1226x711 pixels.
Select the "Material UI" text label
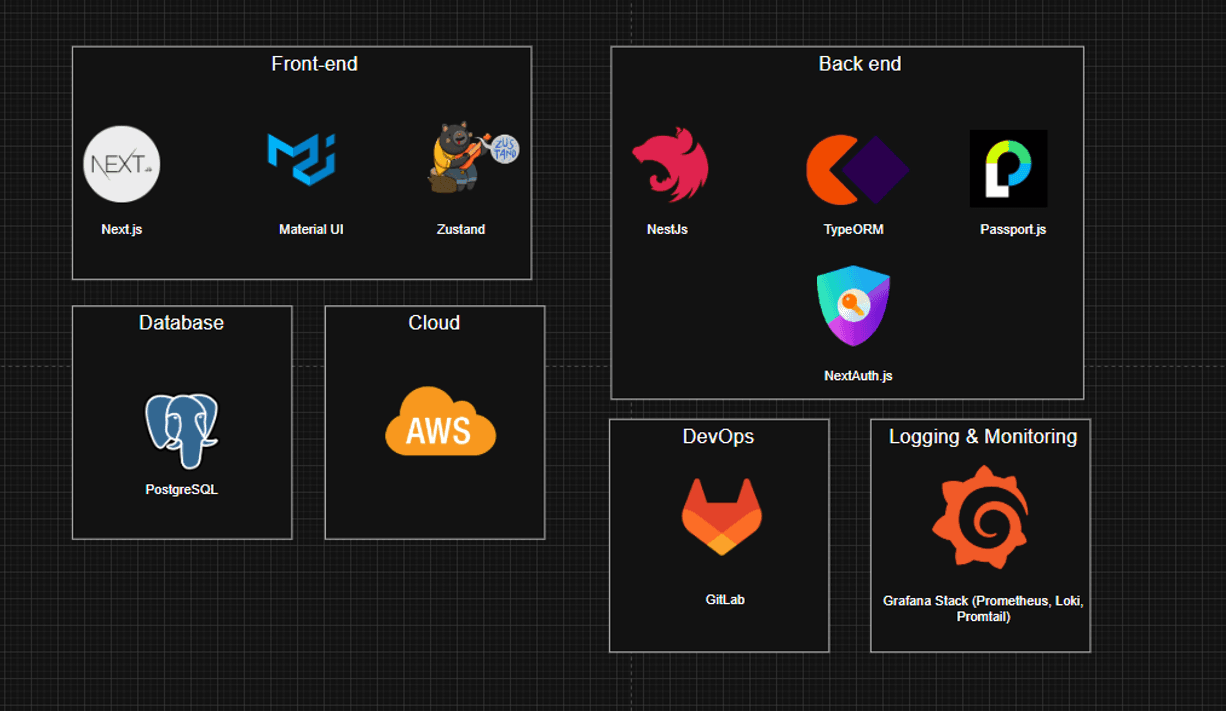click(x=311, y=230)
